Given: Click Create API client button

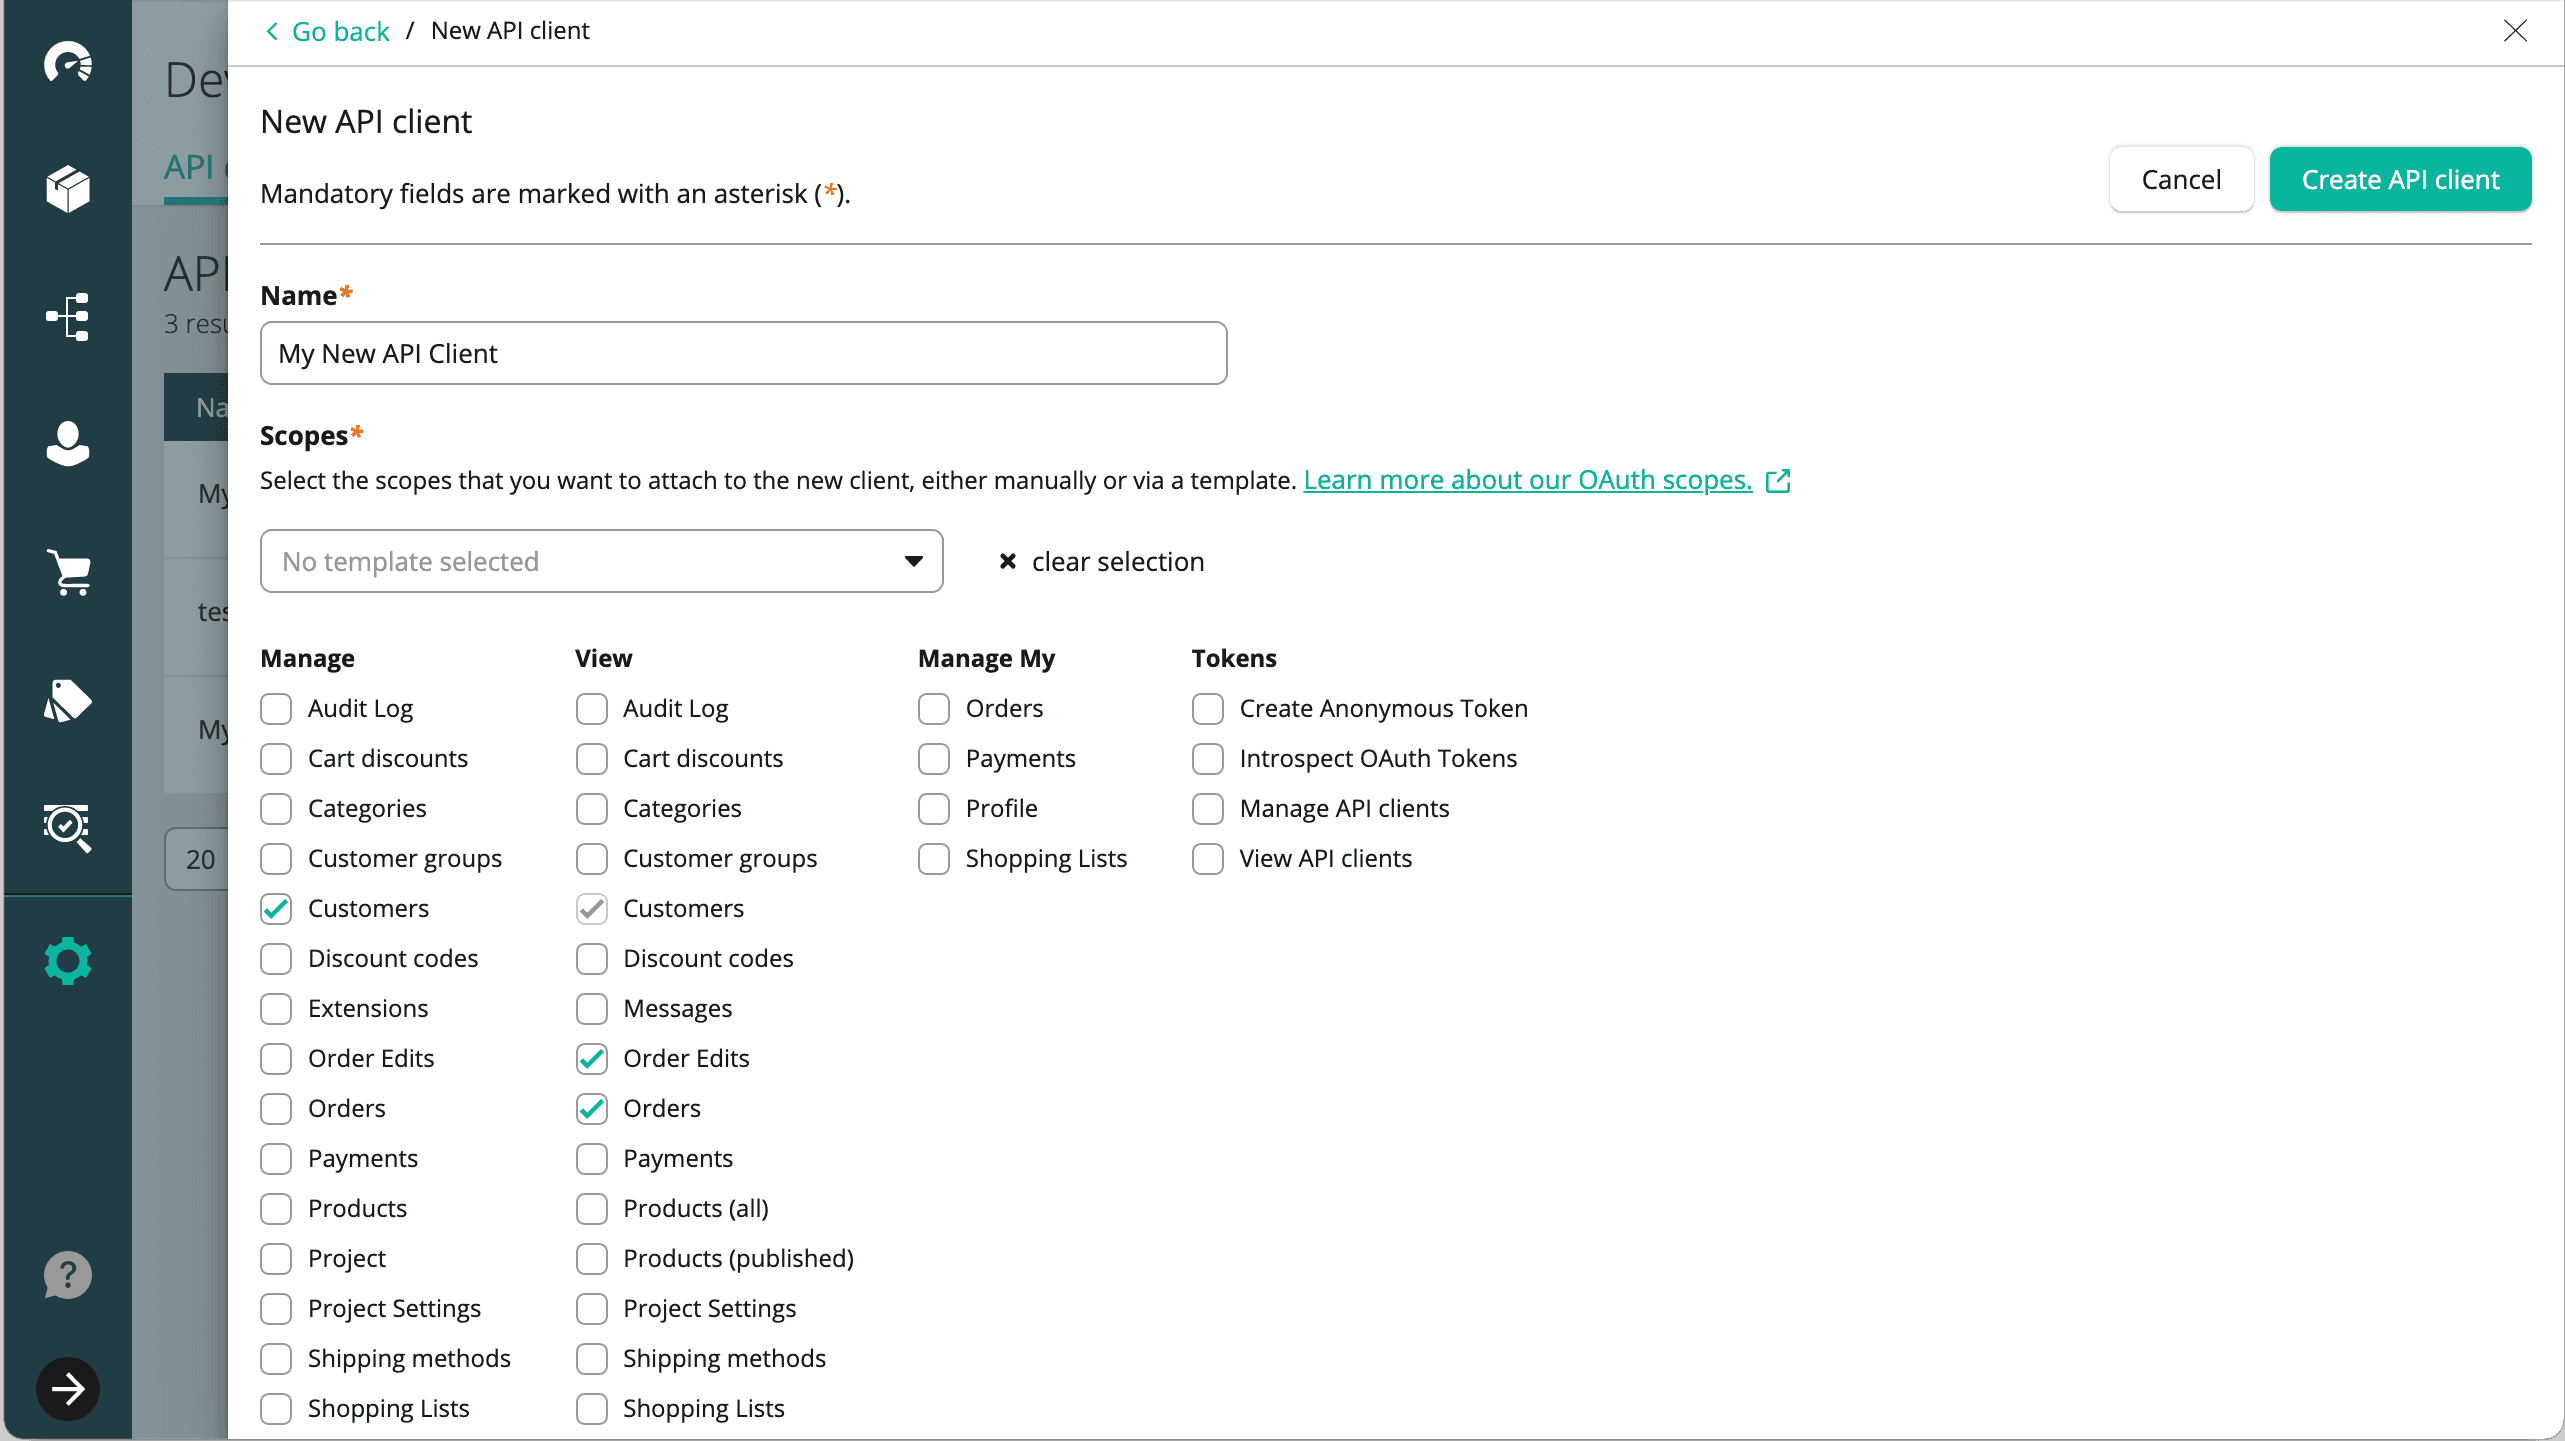Looking at the screenshot, I should (2399, 180).
